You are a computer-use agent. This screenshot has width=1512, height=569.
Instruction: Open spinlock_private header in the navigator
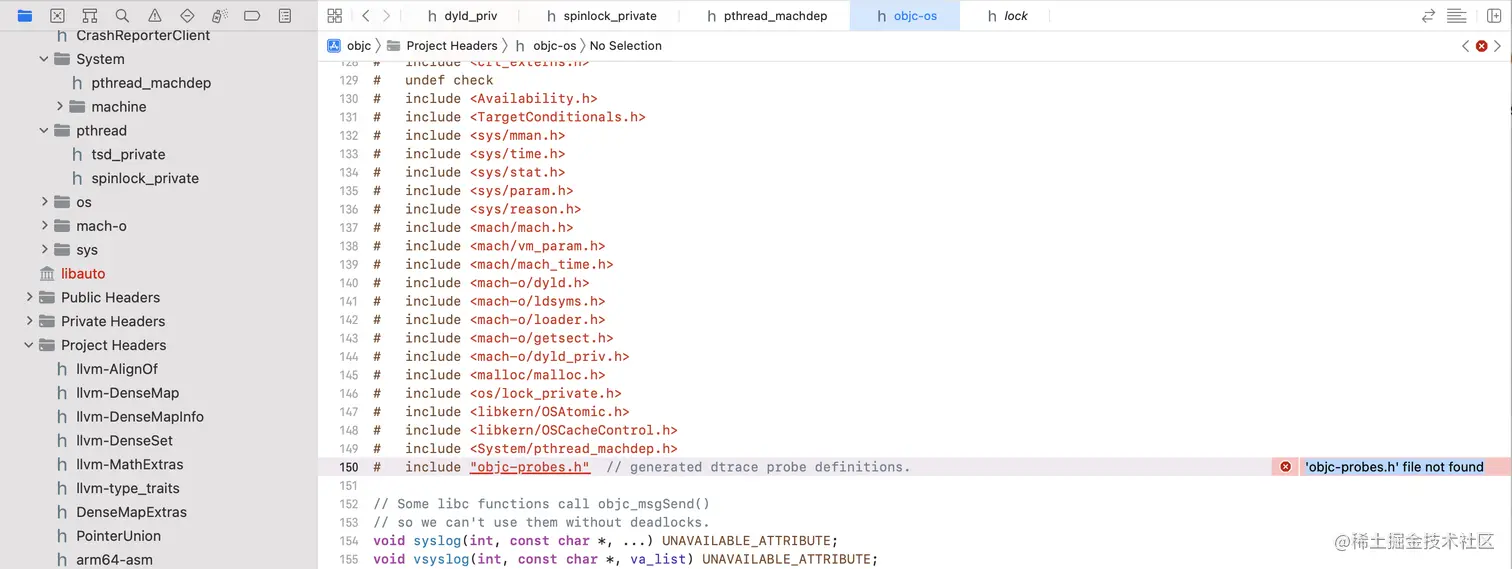tap(145, 178)
